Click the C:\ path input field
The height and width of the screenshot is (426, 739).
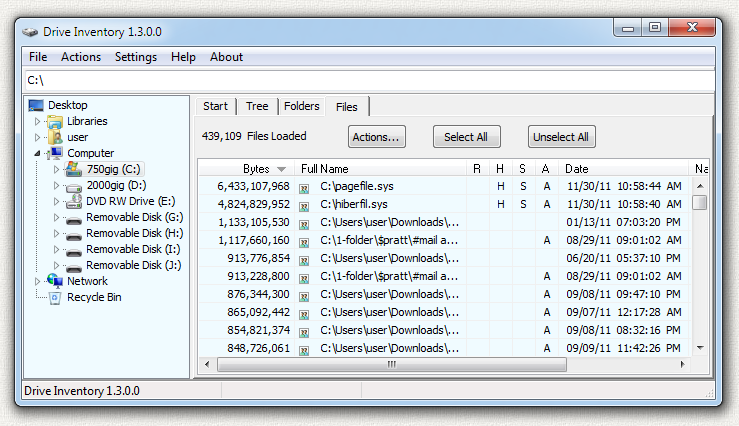(368, 80)
